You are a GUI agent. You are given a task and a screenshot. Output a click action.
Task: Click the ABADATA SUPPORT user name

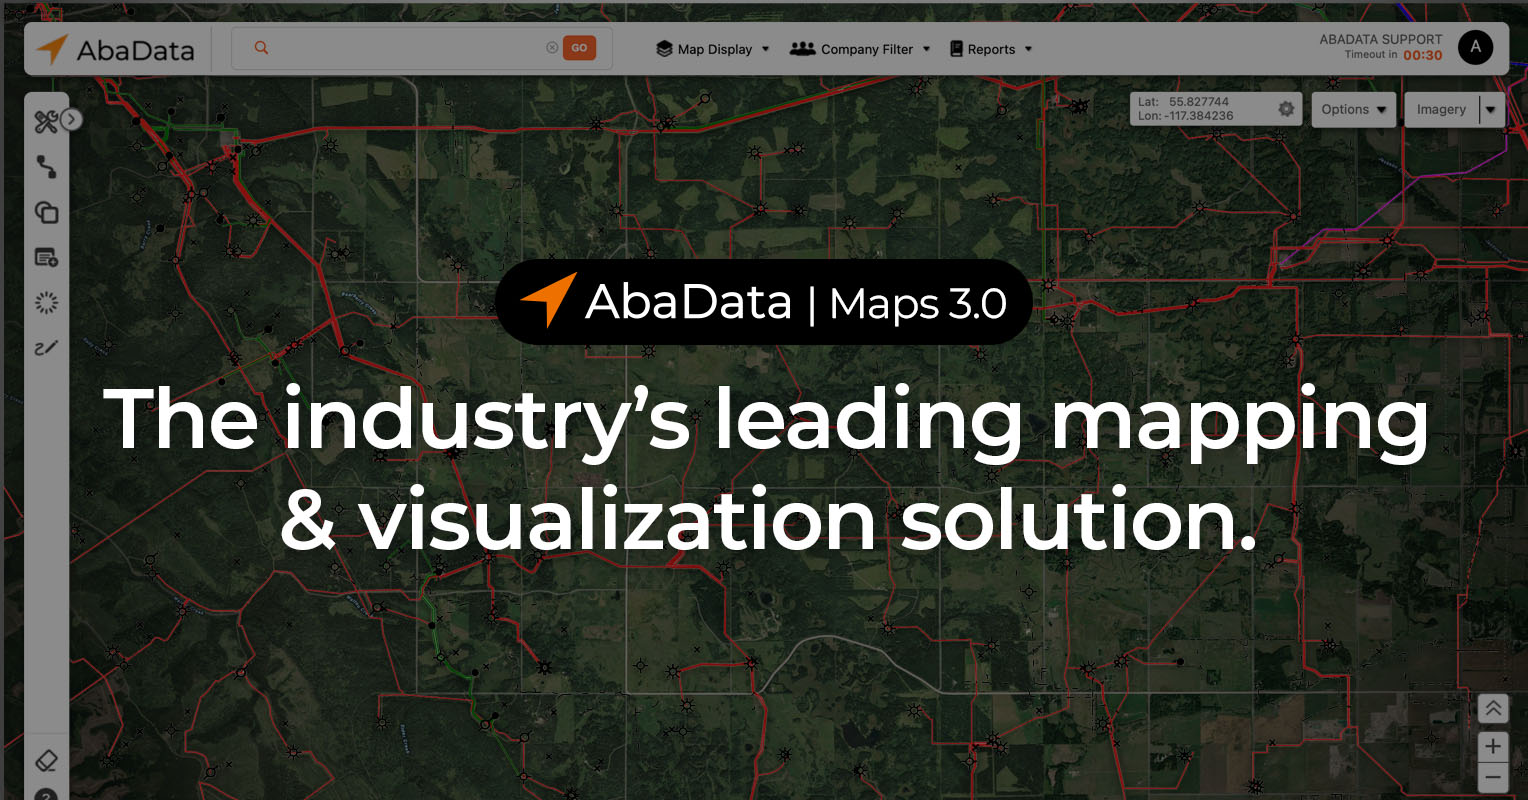(1381, 40)
